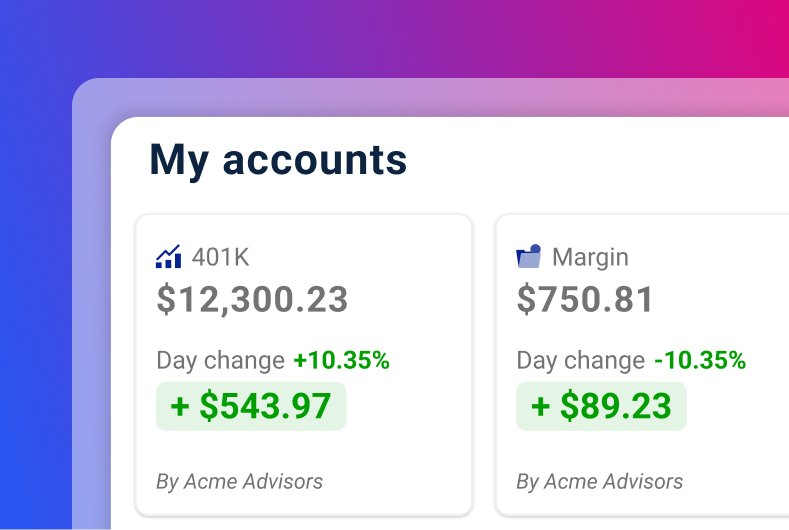
Task: Click By Acme Advisors under 401K card
Action: pos(240,482)
